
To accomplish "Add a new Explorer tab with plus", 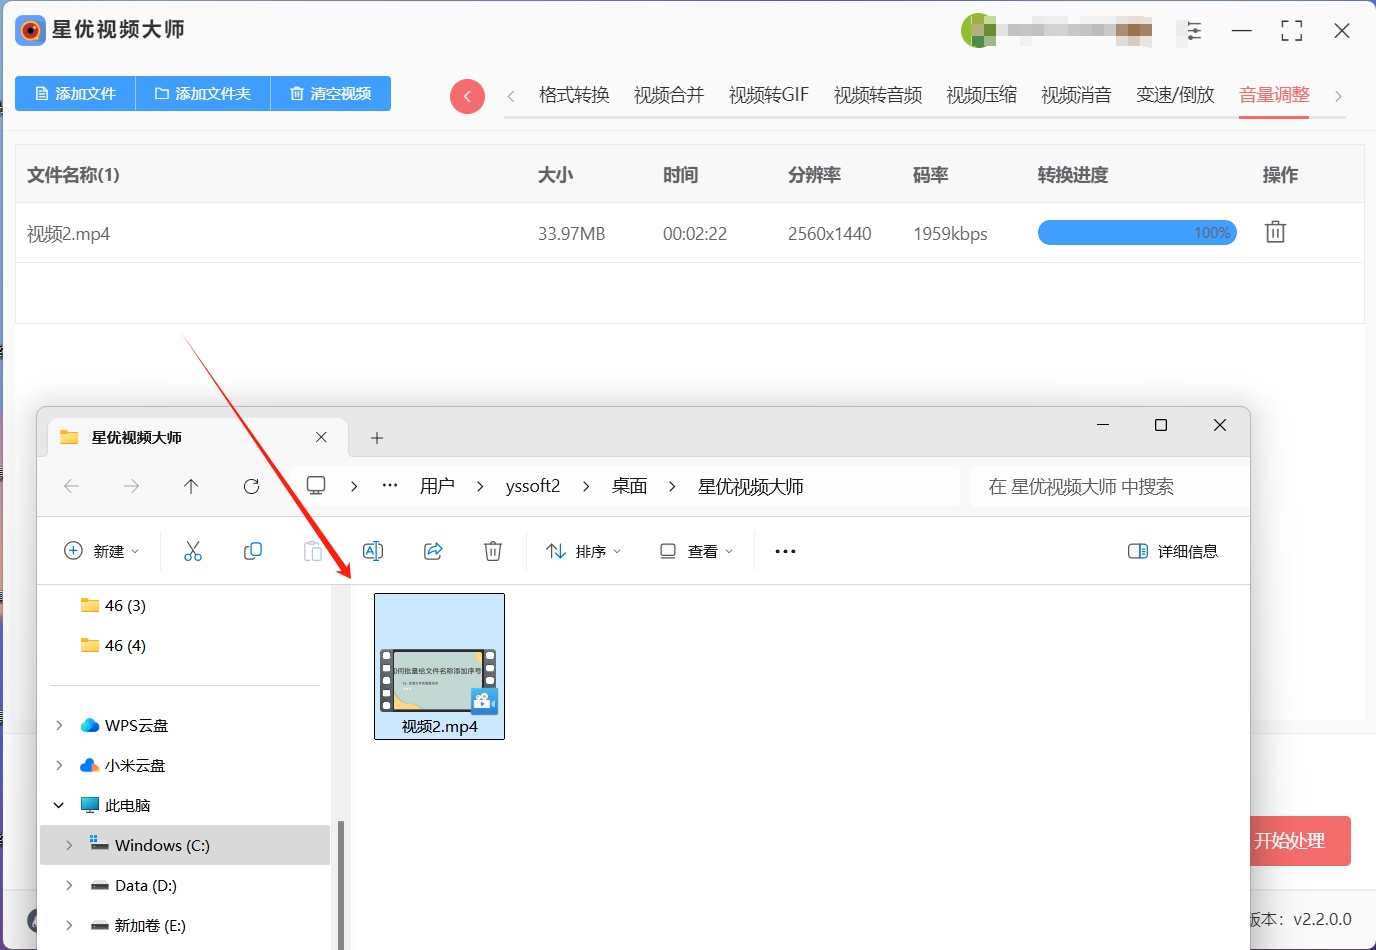I will (377, 438).
